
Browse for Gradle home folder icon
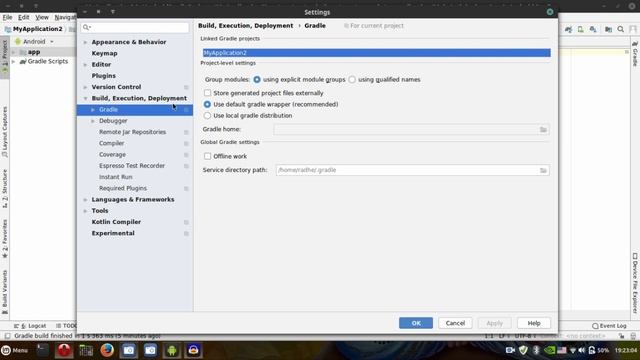coord(543,129)
